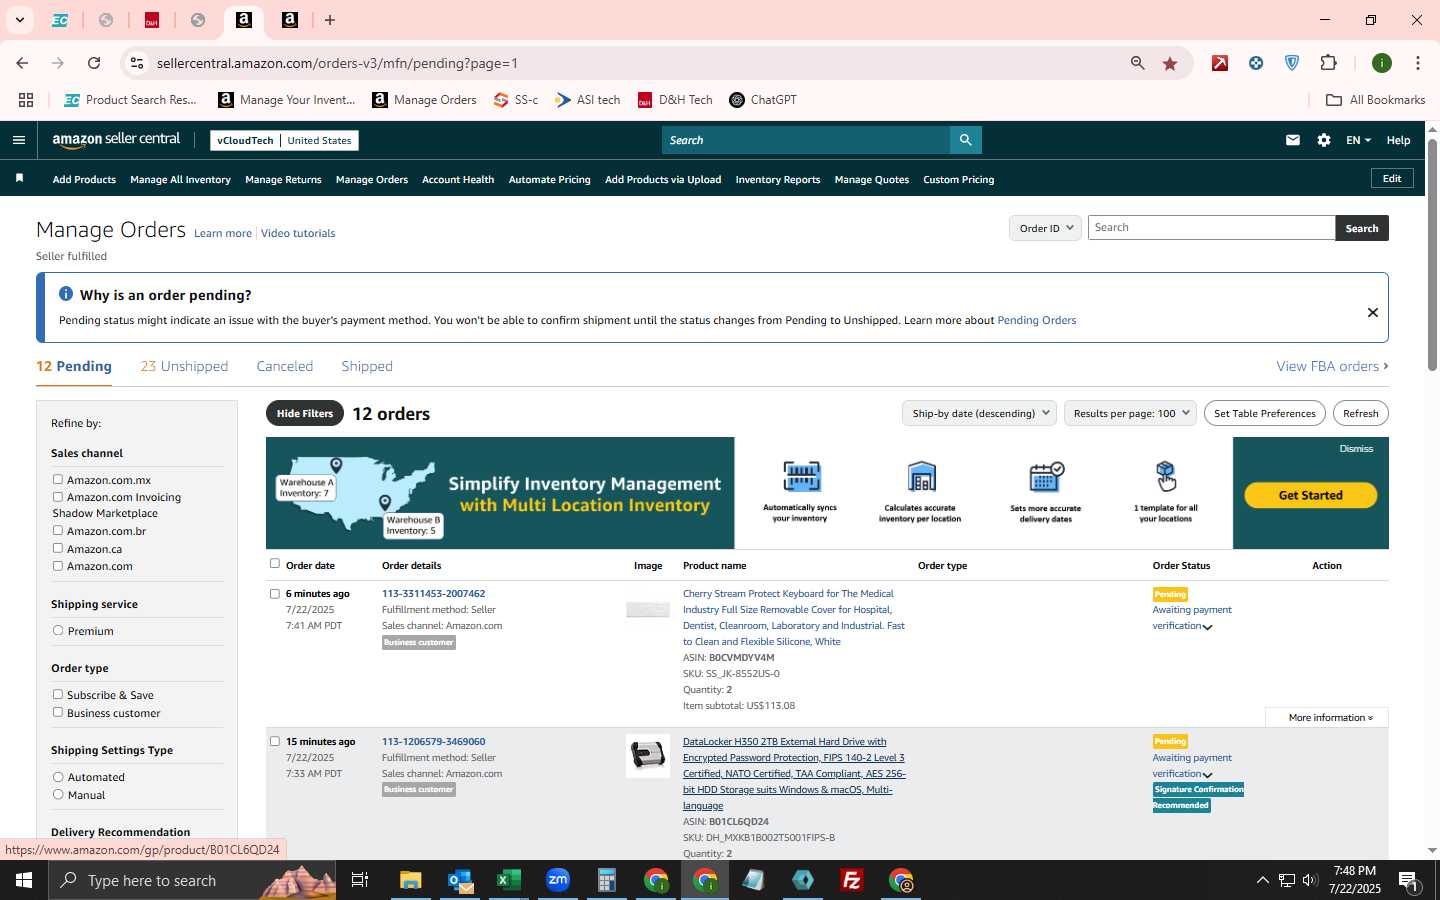Open the Order ID search type dropdown
Screen dimensions: 1440x900
[x=1045, y=228]
